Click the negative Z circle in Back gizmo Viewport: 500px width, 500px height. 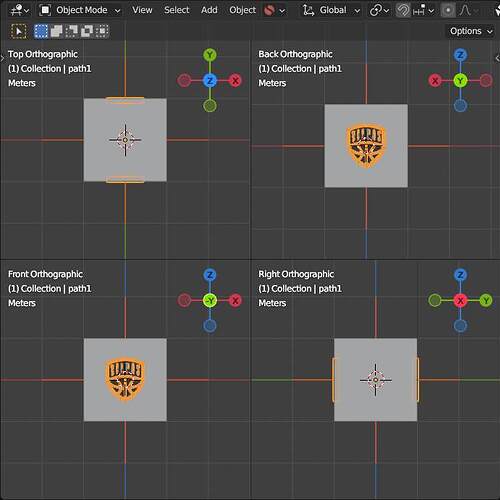[x=460, y=106]
